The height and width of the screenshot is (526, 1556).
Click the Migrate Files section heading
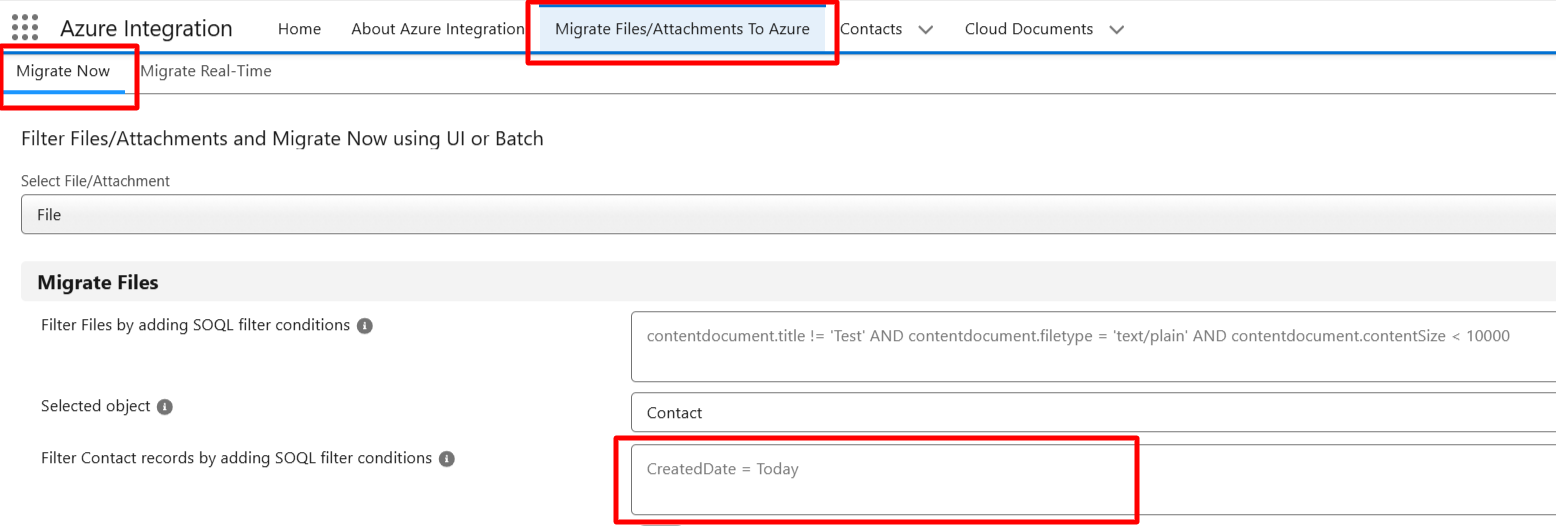coord(98,283)
